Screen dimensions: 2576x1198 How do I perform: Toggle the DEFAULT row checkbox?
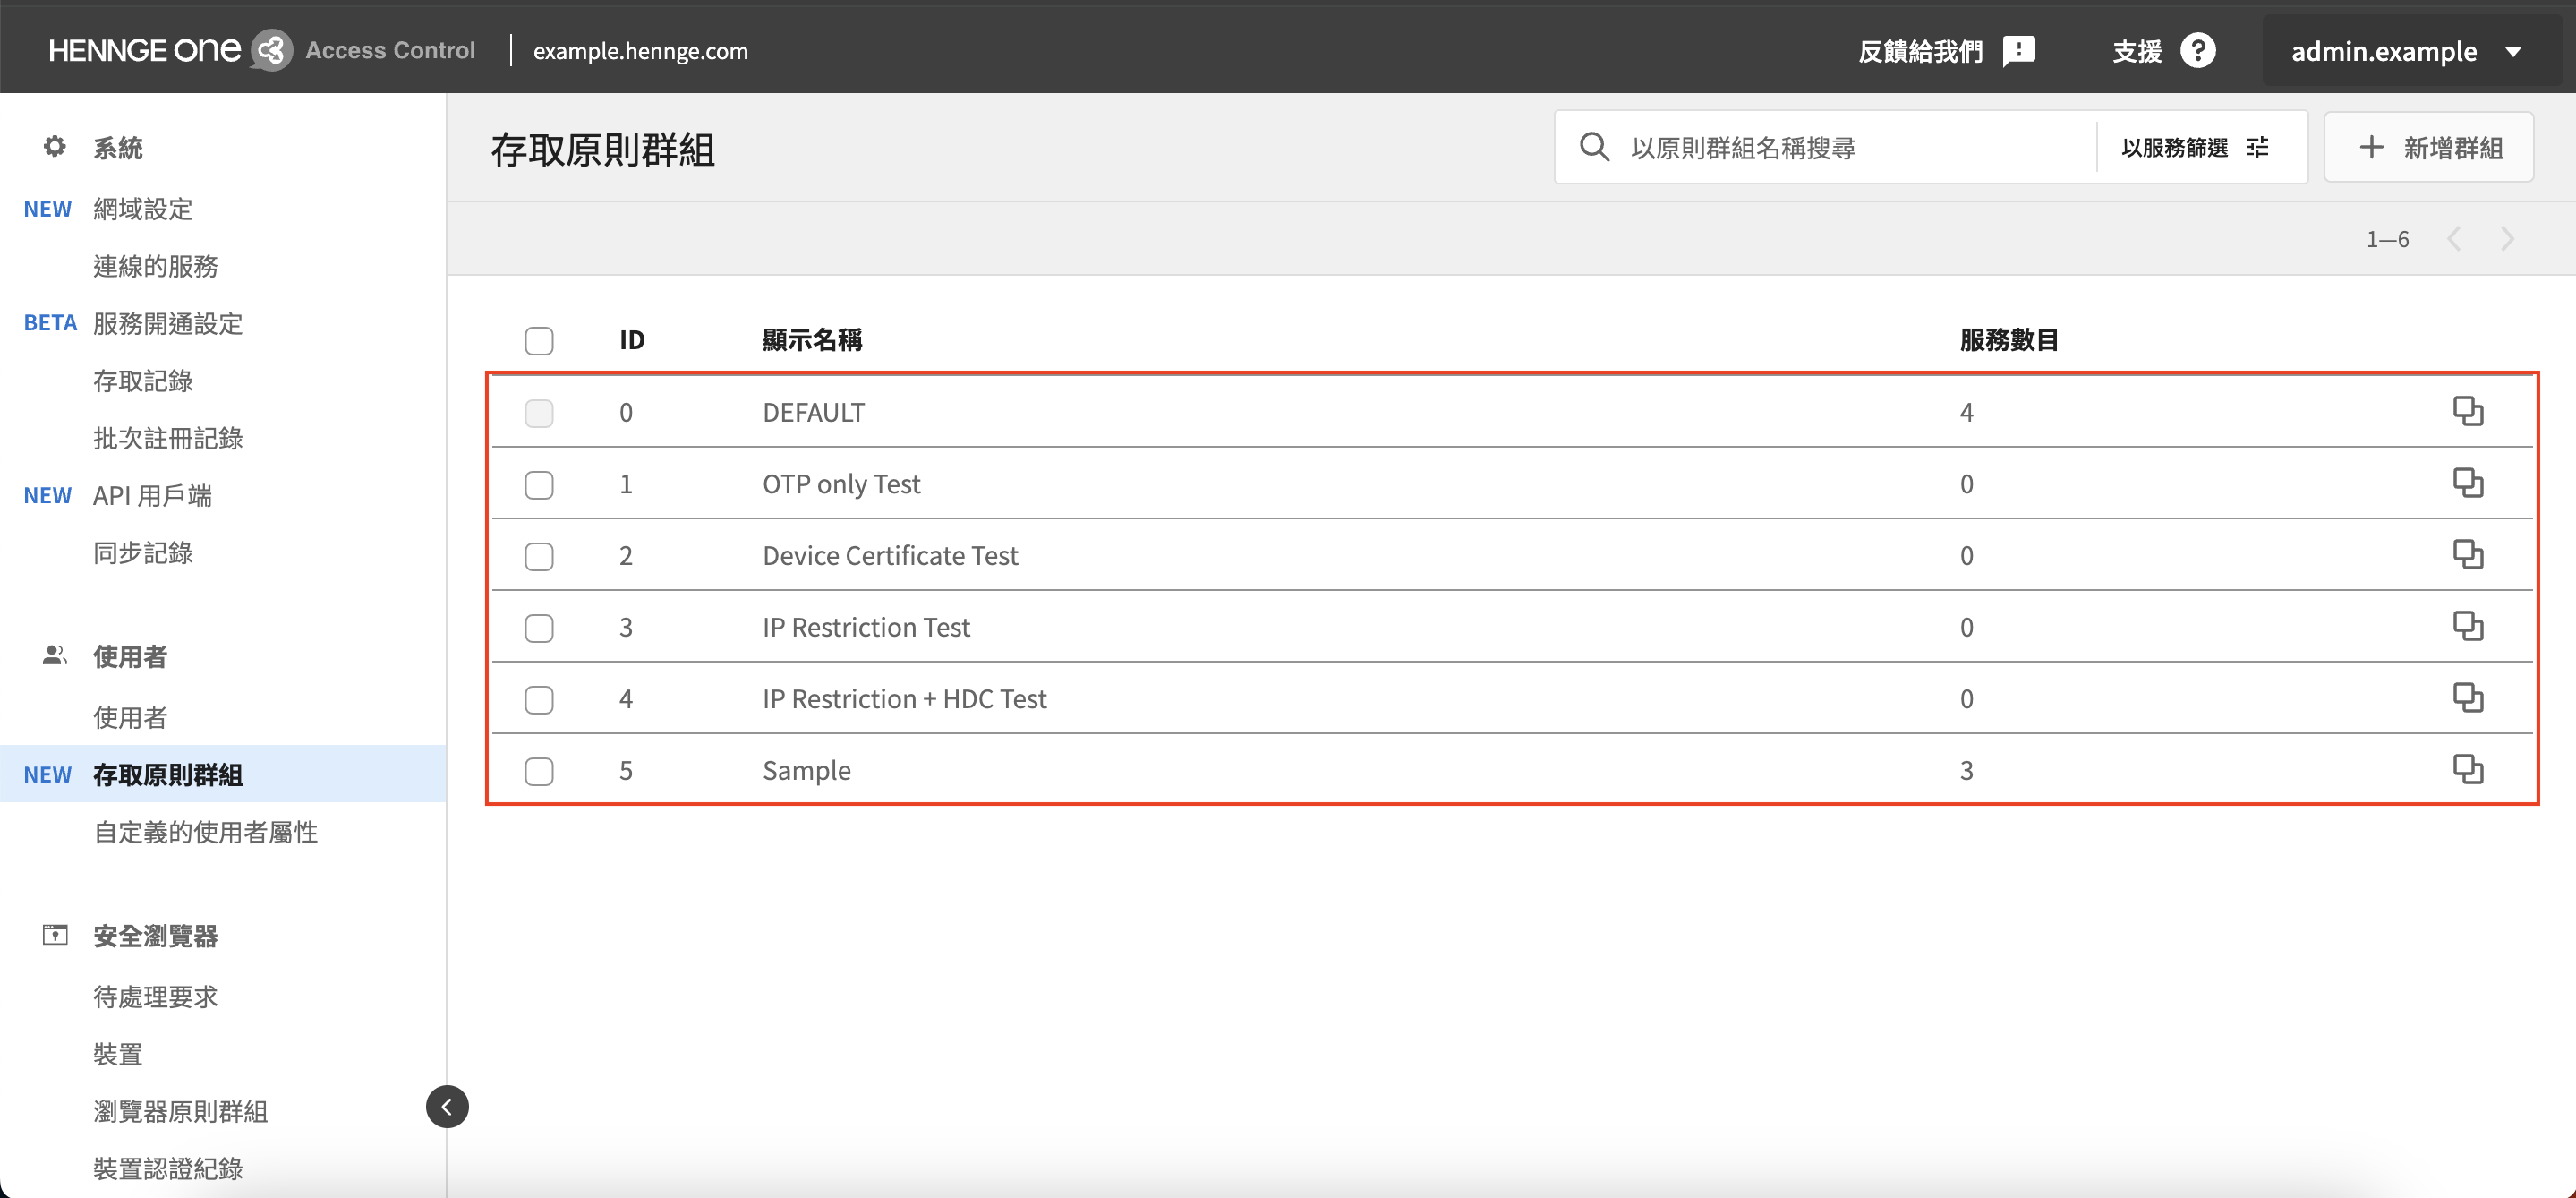coord(539,413)
